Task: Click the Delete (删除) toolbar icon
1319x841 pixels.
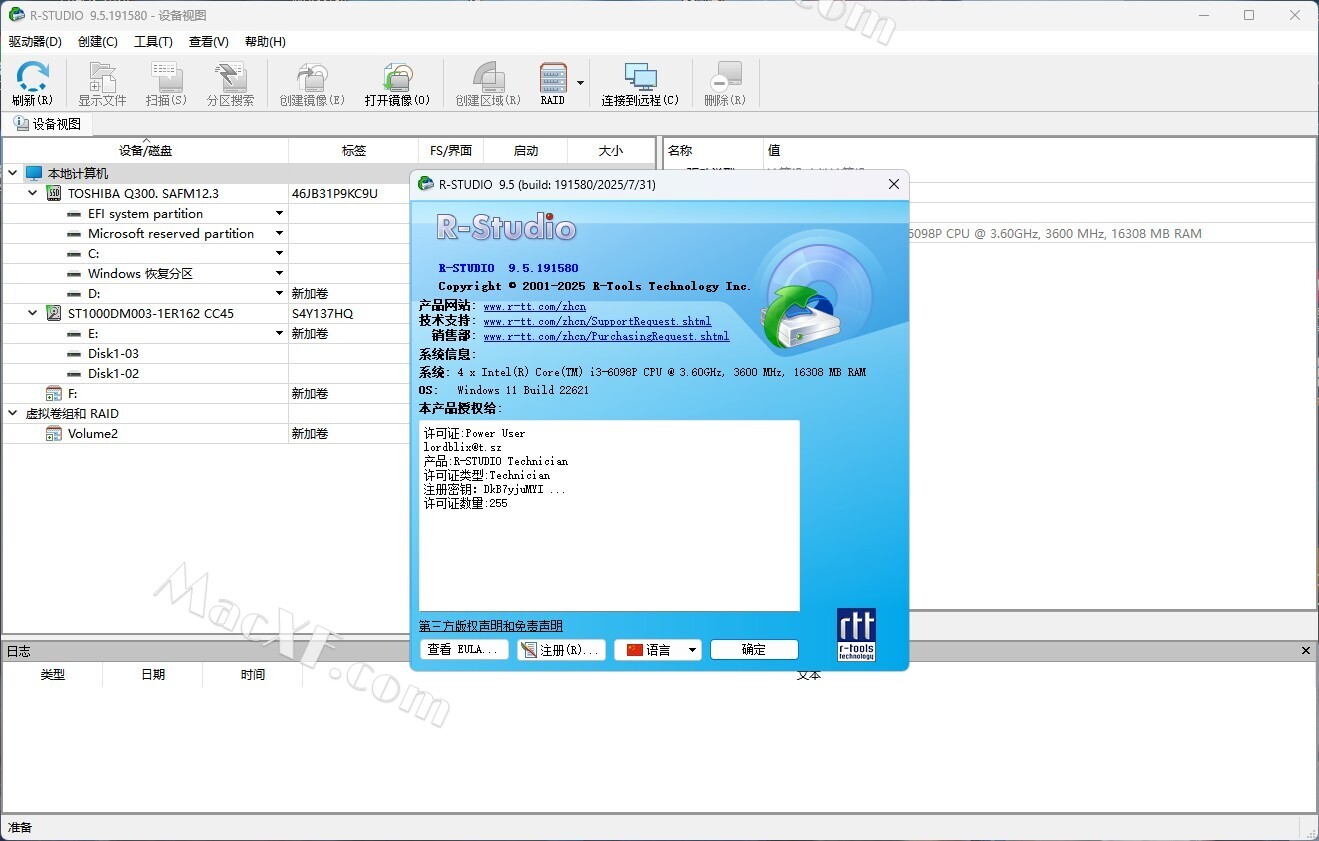Action: point(724,78)
